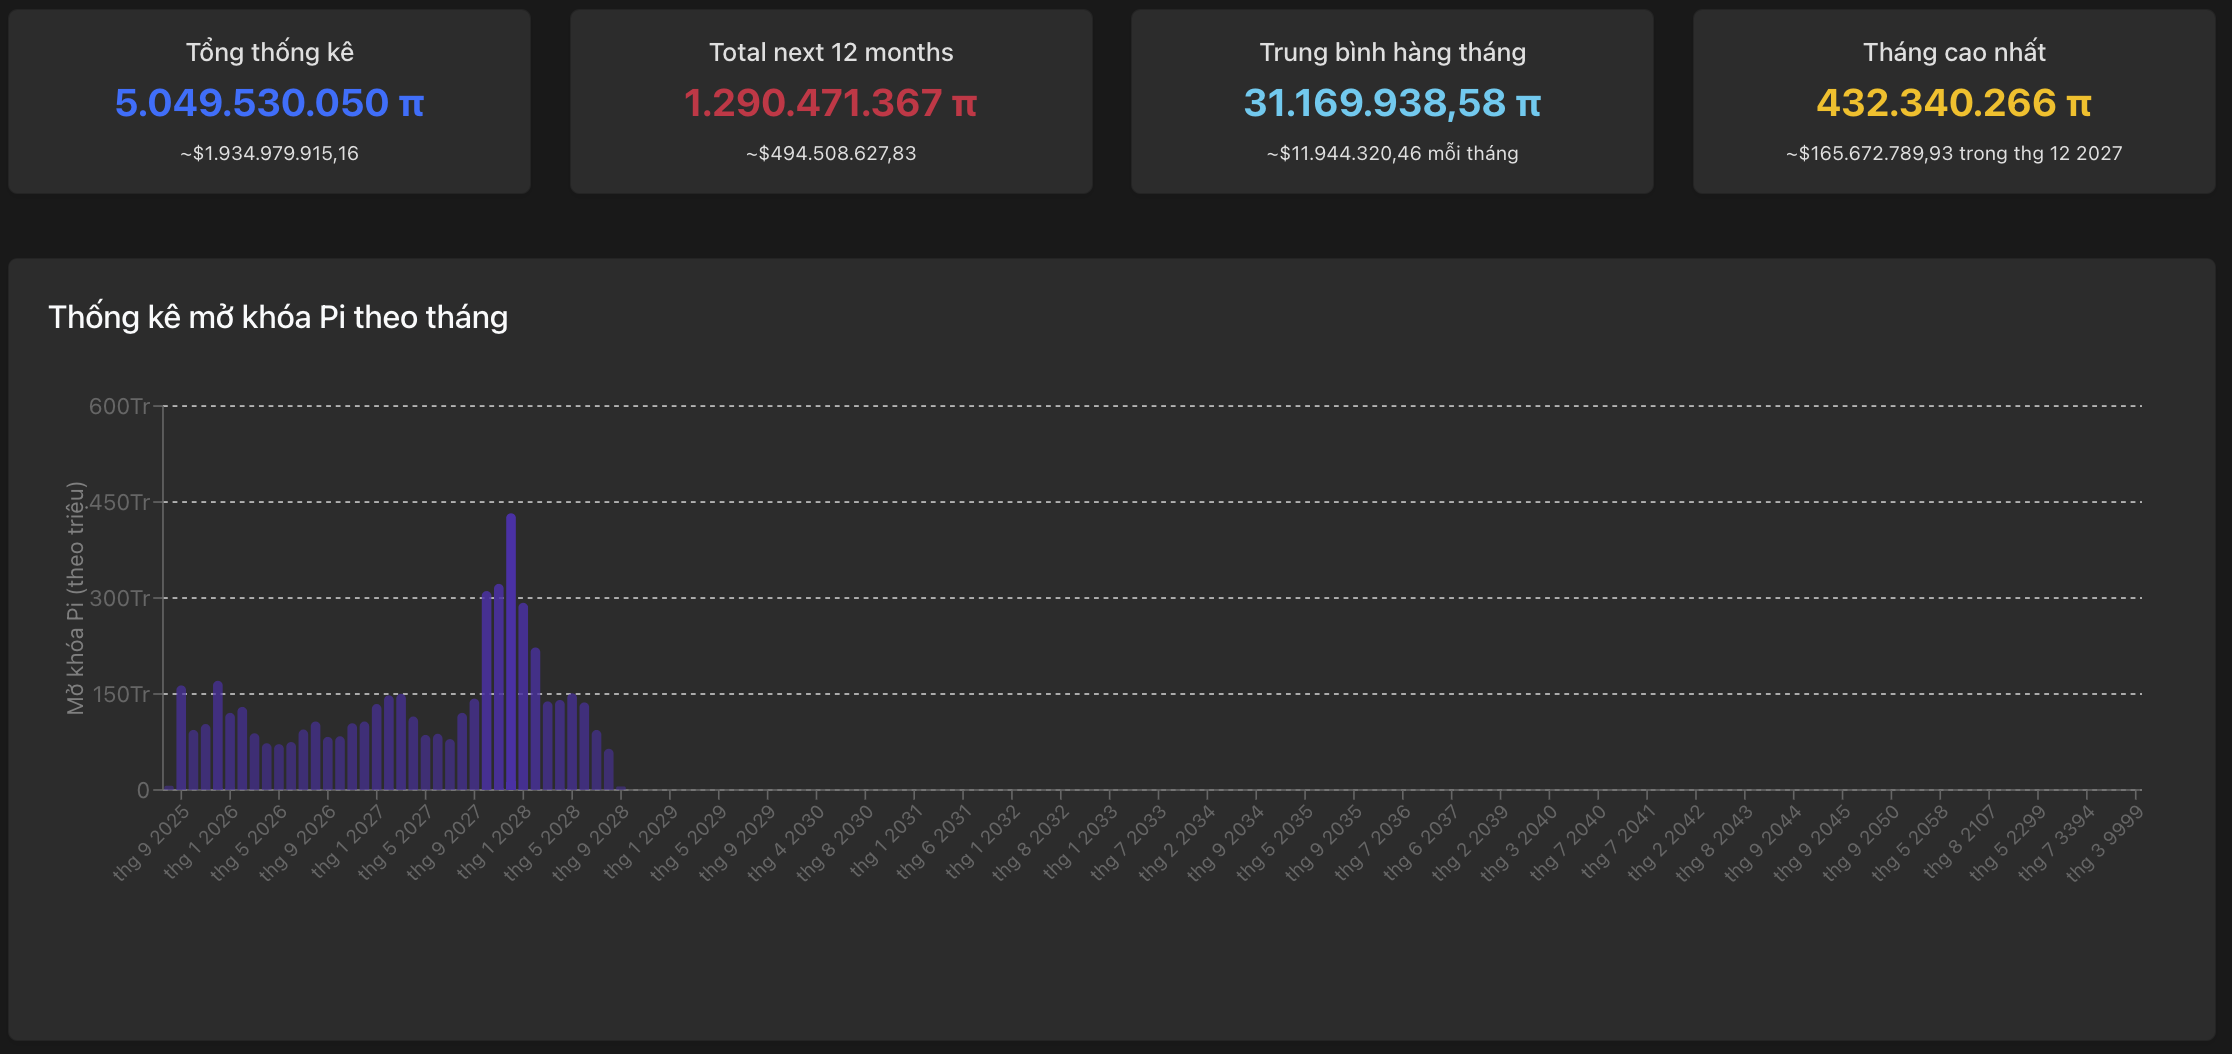Click x-axis label "thg 4 2030"
Viewport: 2232px width, 1054px height.
point(787,842)
